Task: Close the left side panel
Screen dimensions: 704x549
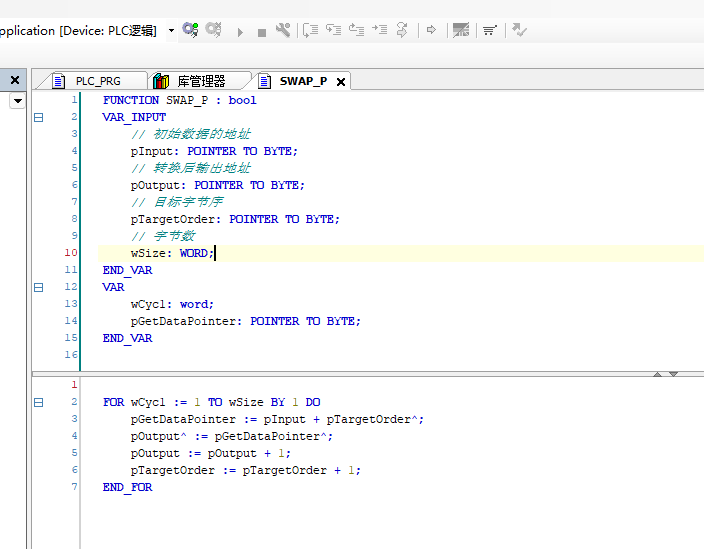Action: pyautogui.click(x=15, y=80)
